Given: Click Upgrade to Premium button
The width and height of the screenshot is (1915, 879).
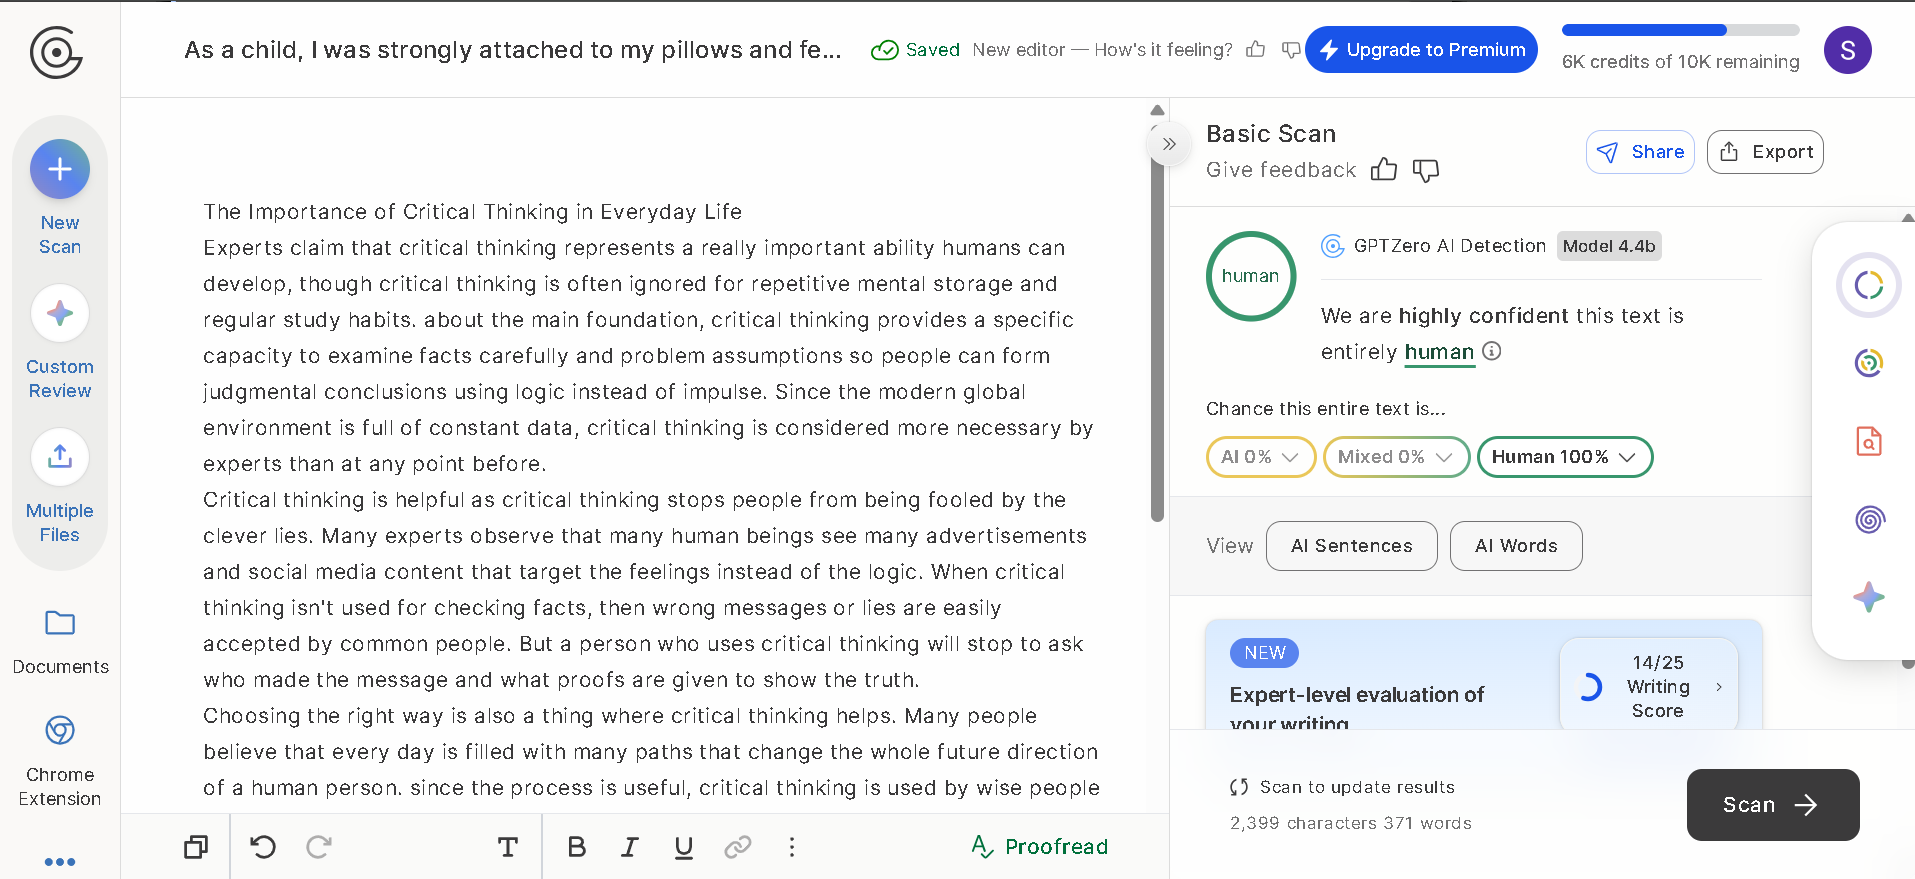Looking at the screenshot, I should [x=1421, y=50].
